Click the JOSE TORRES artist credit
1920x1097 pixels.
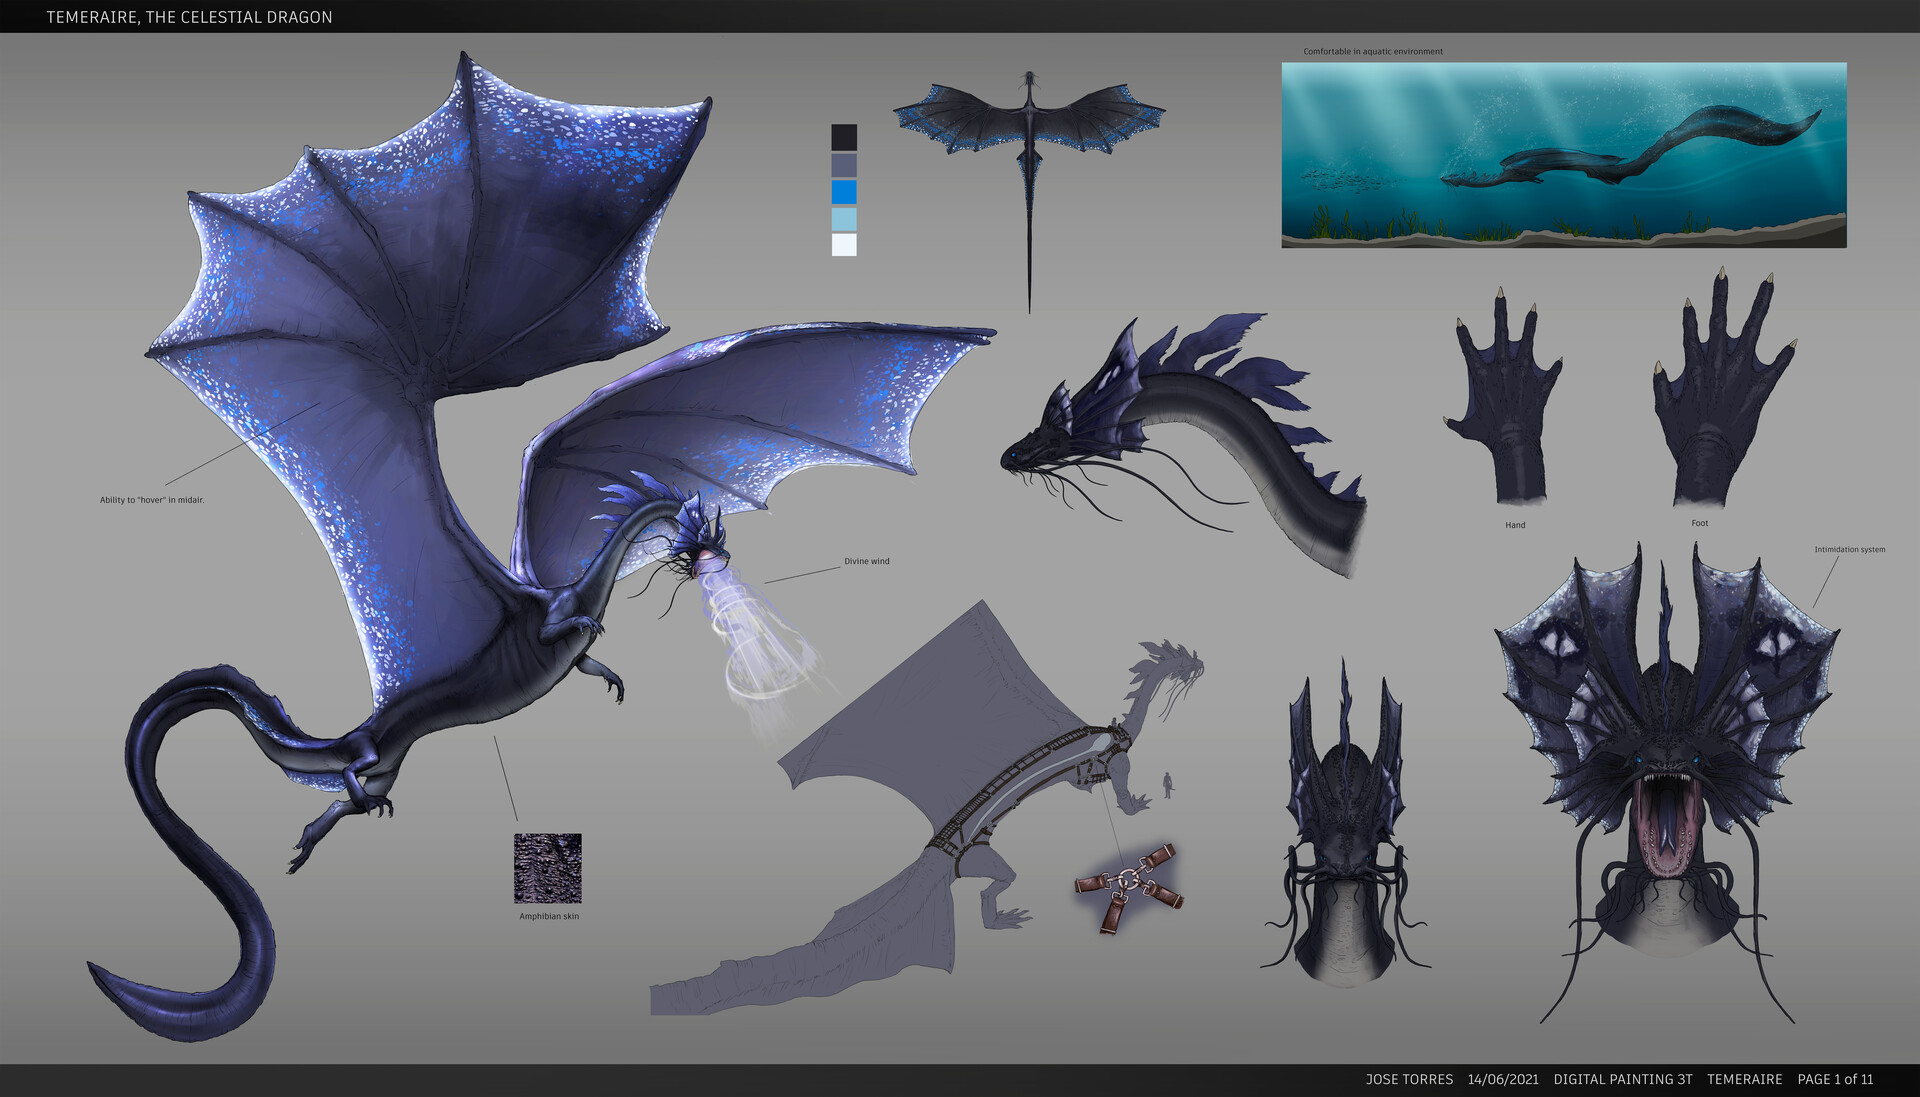click(x=1410, y=1080)
